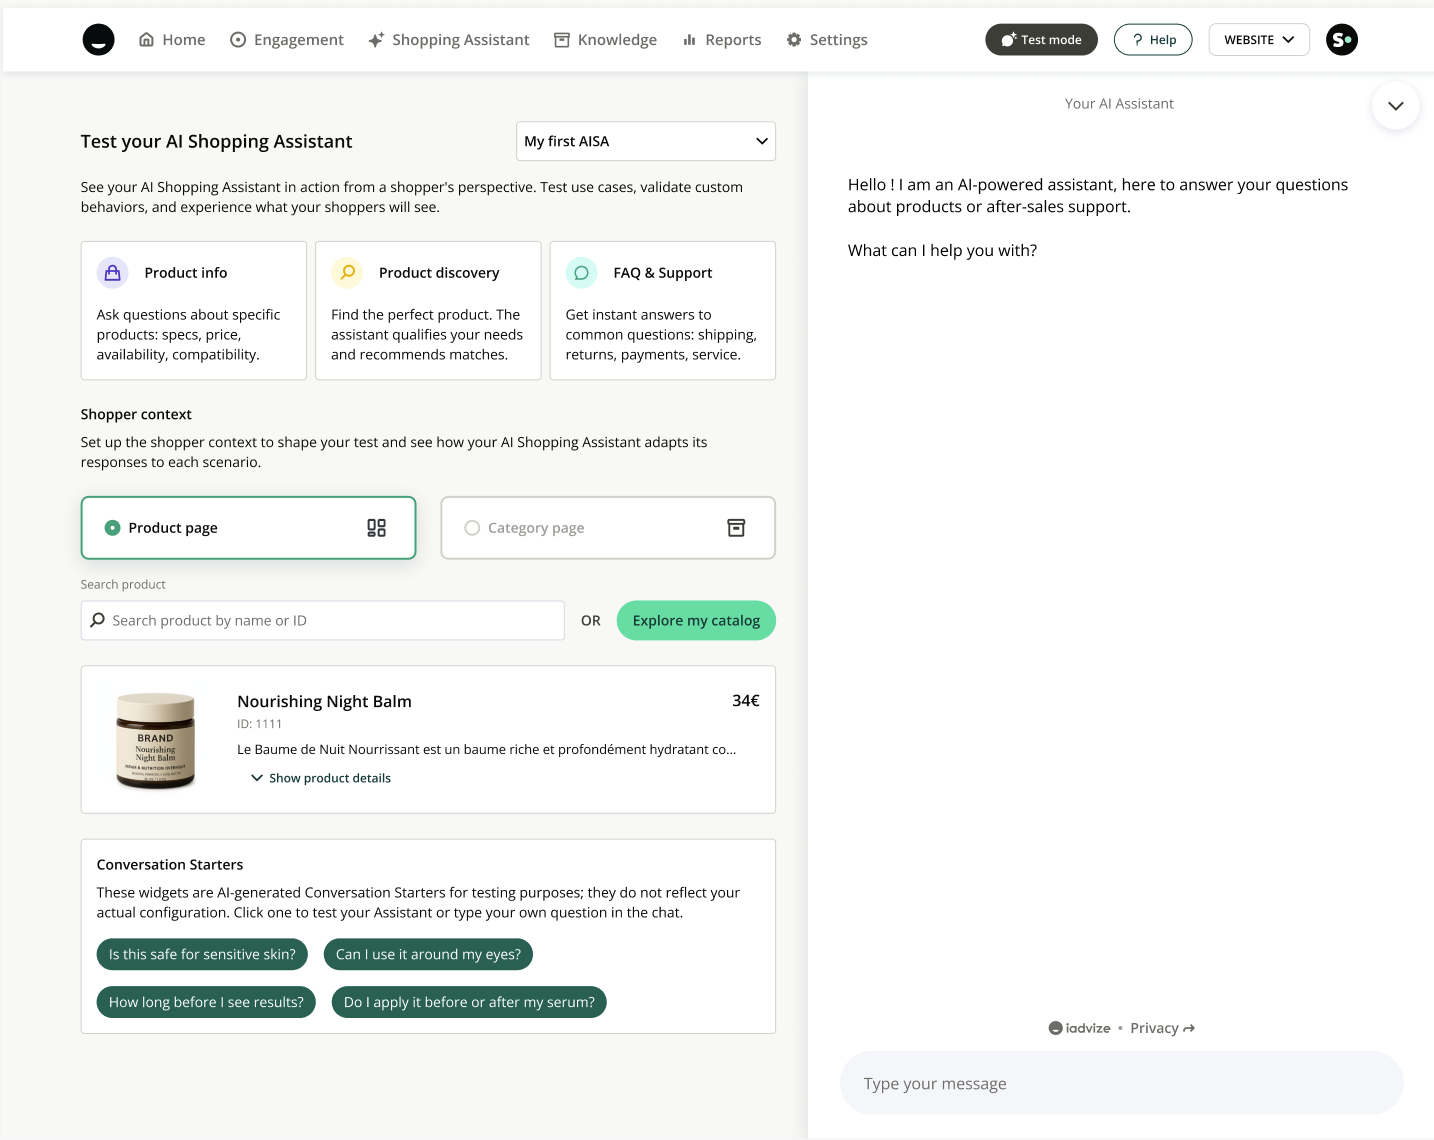Open the Shopping Assistant menu
The width and height of the screenshot is (1434, 1140).
click(449, 40)
